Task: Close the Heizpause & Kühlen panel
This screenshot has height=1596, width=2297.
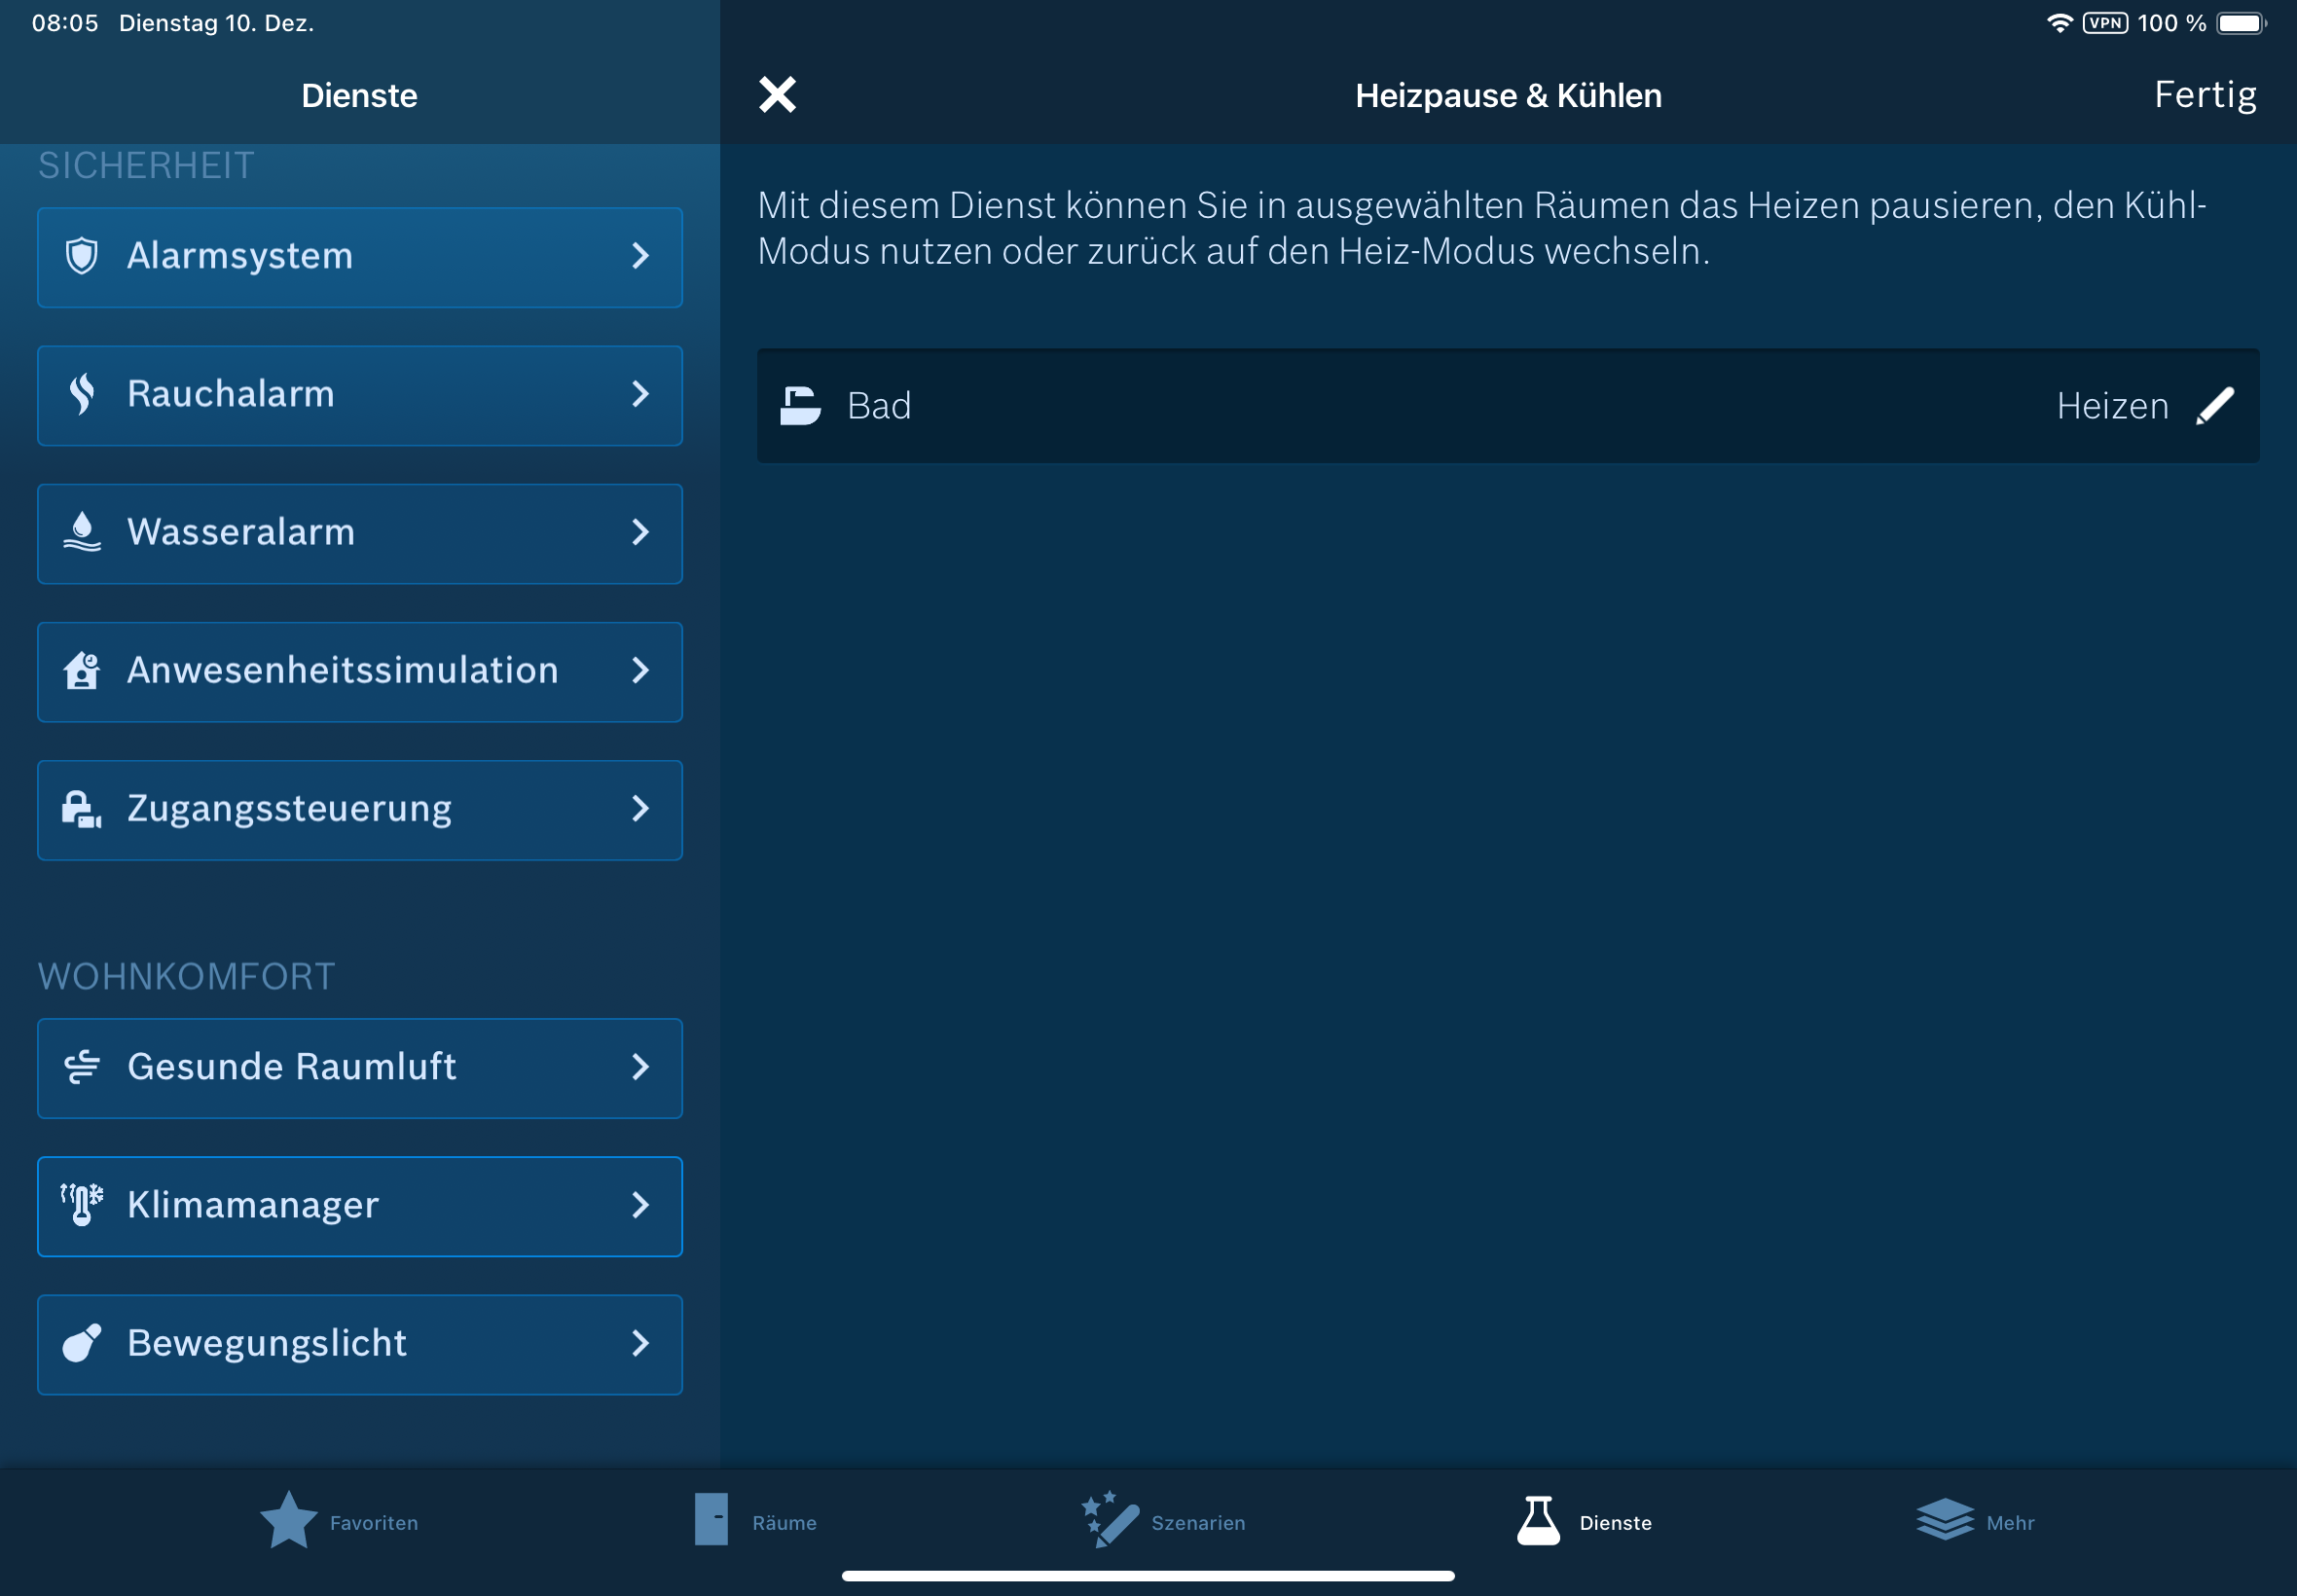Action: (777, 95)
